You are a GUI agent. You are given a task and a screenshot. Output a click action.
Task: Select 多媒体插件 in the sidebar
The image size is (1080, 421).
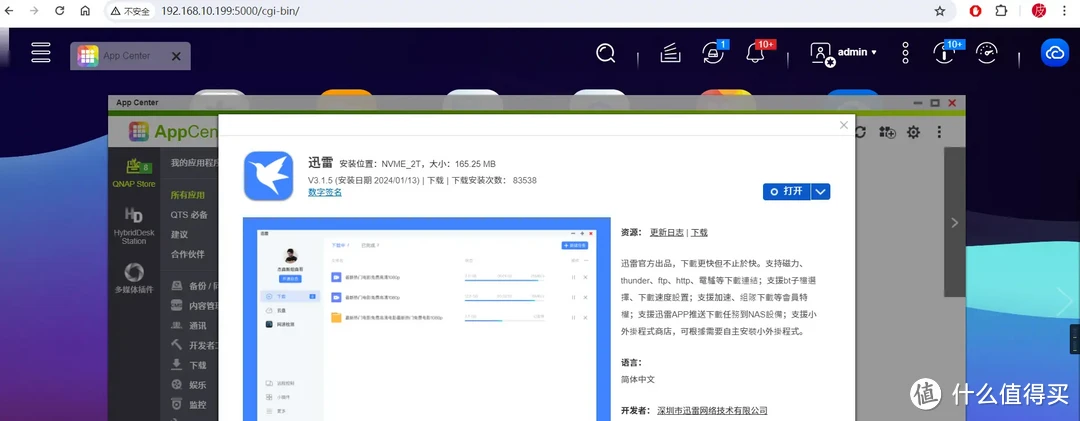tap(134, 278)
